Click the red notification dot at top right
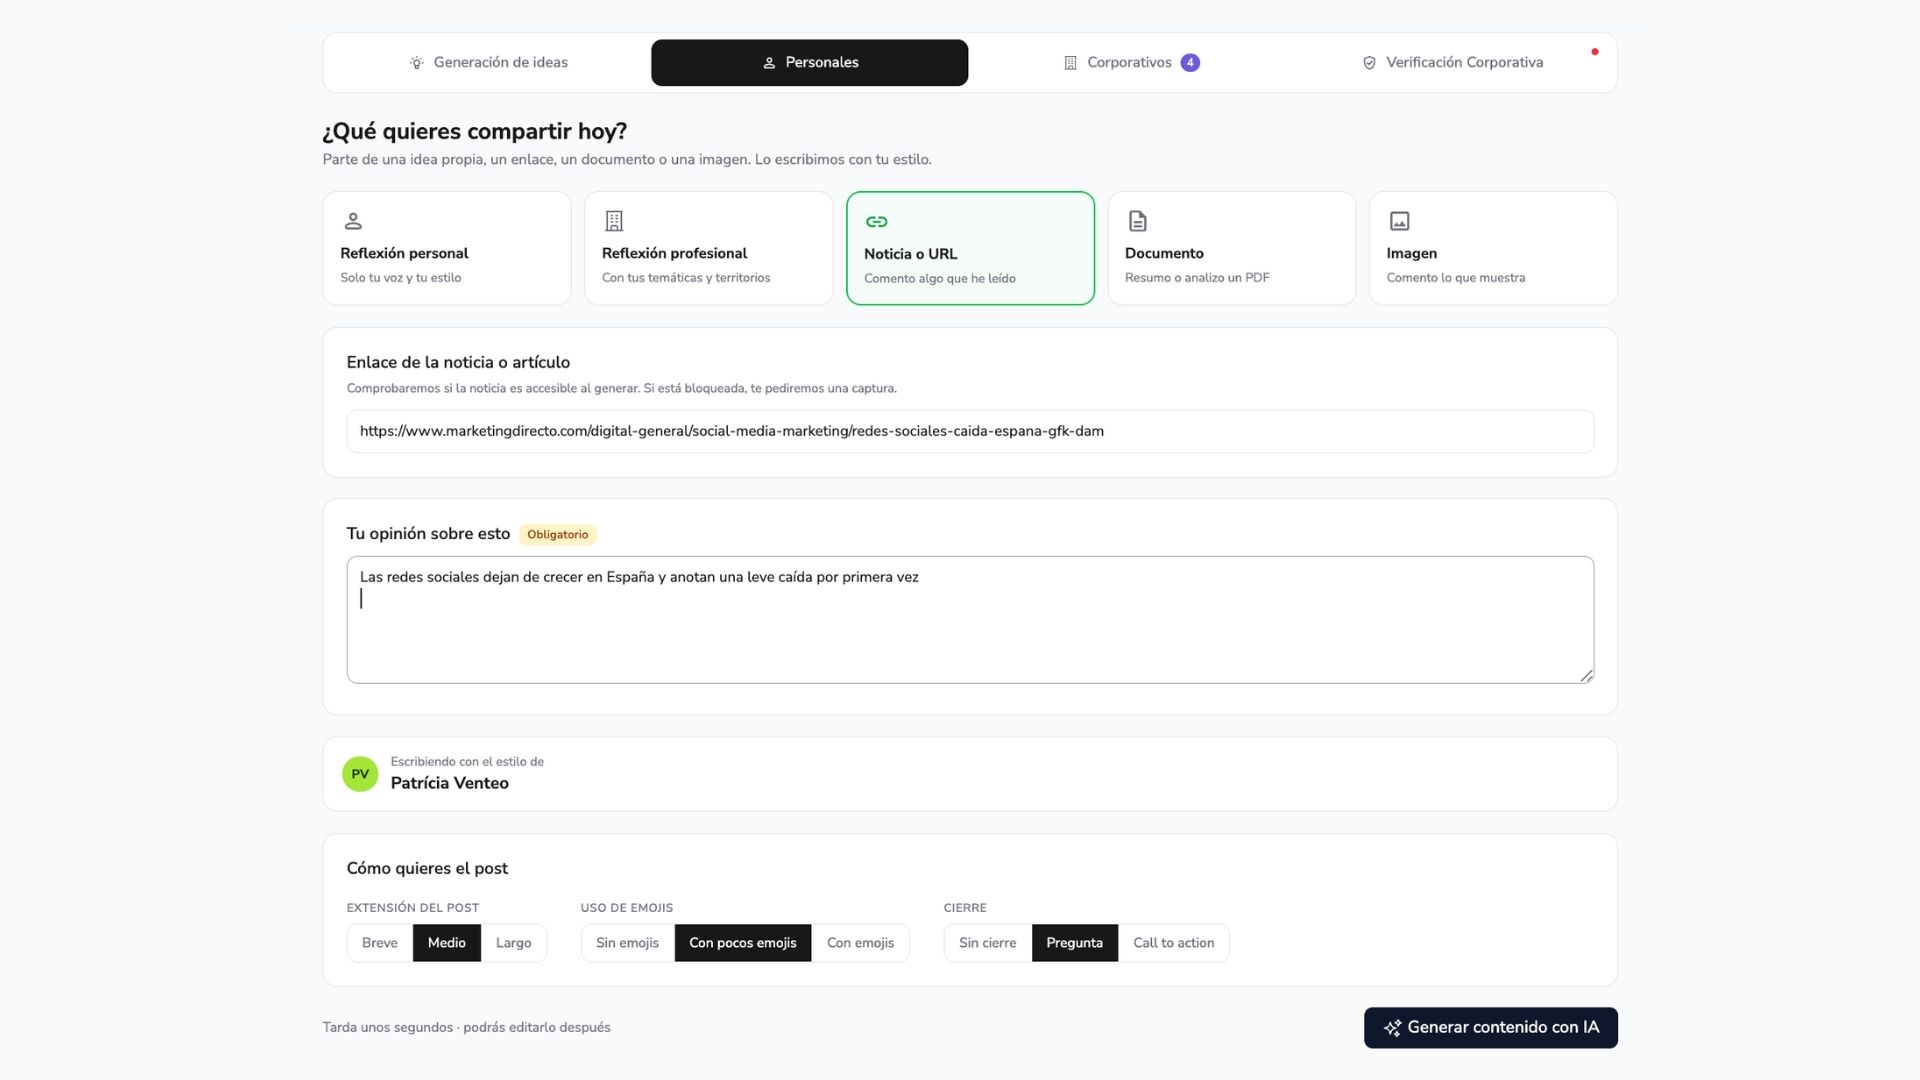This screenshot has width=1920, height=1080. [1595, 52]
